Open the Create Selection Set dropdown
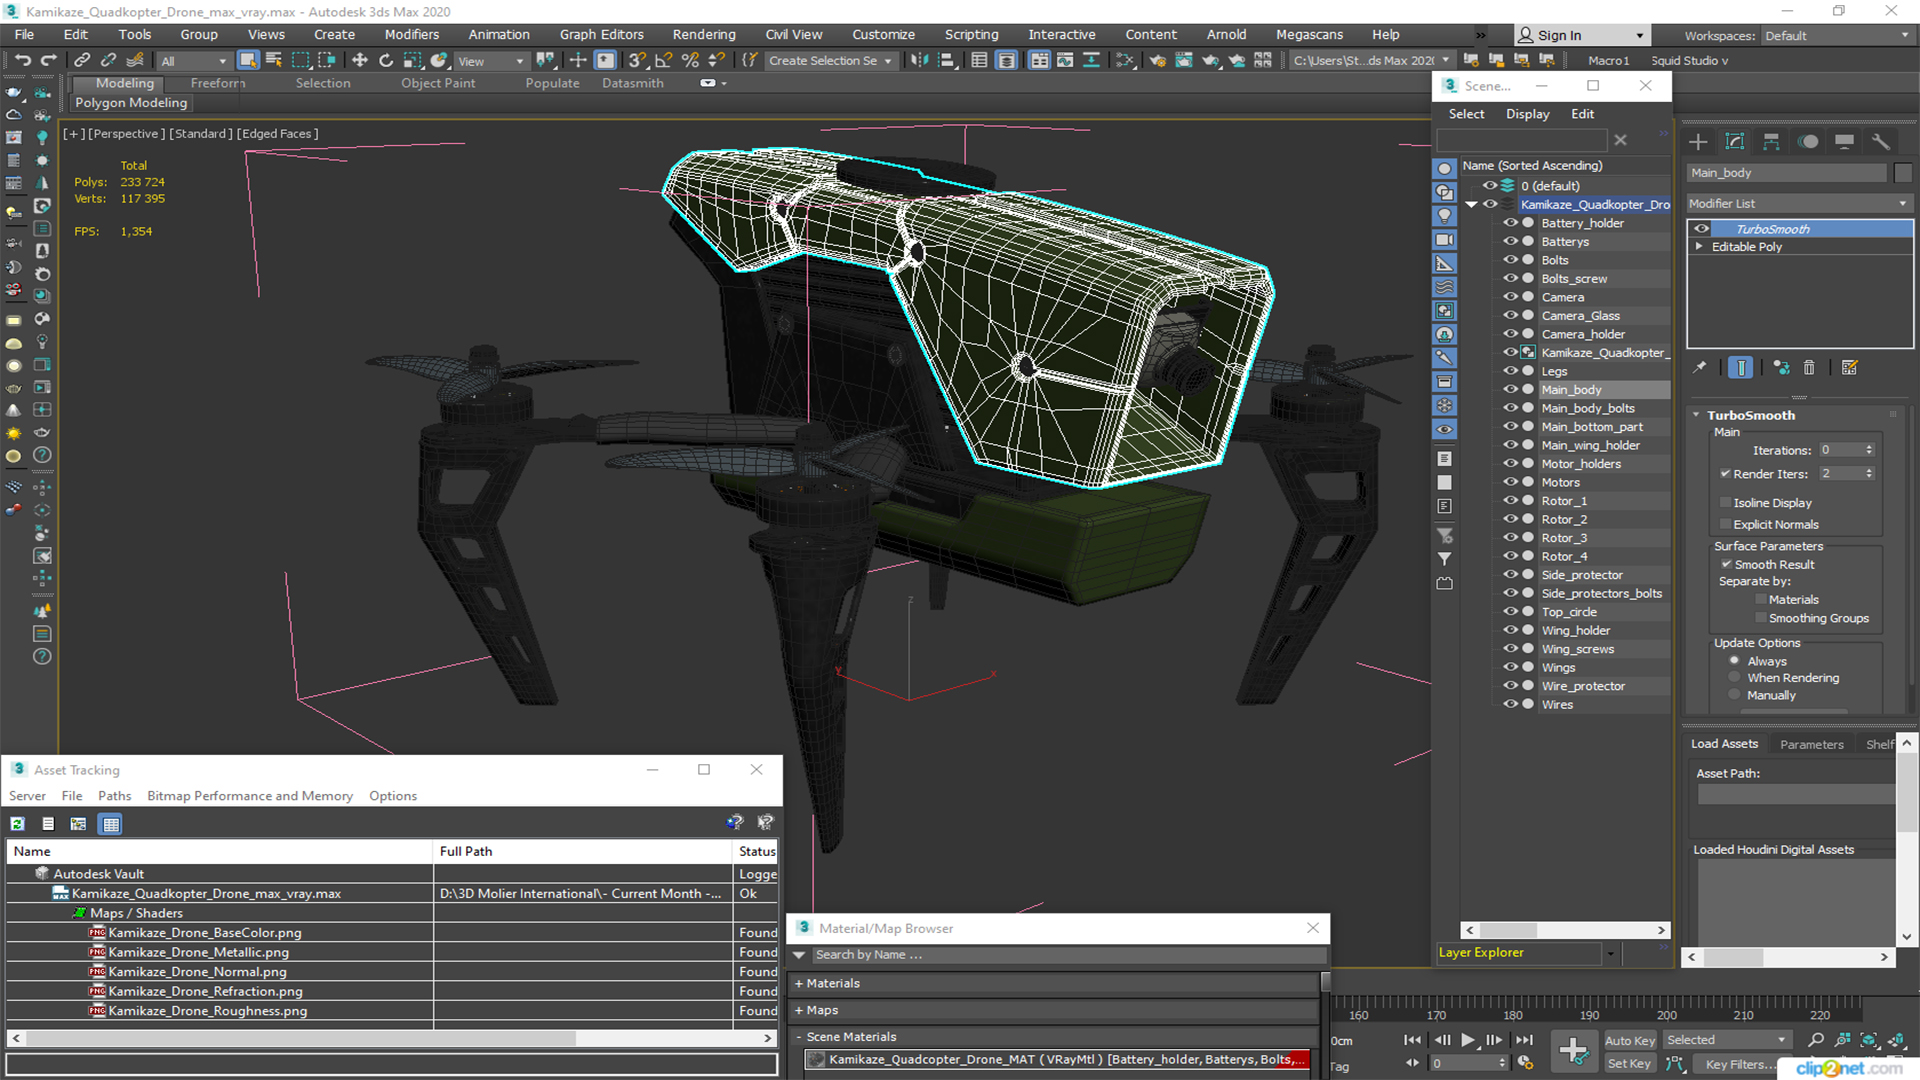The height and width of the screenshot is (1080, 1920). tap(830, 61)
